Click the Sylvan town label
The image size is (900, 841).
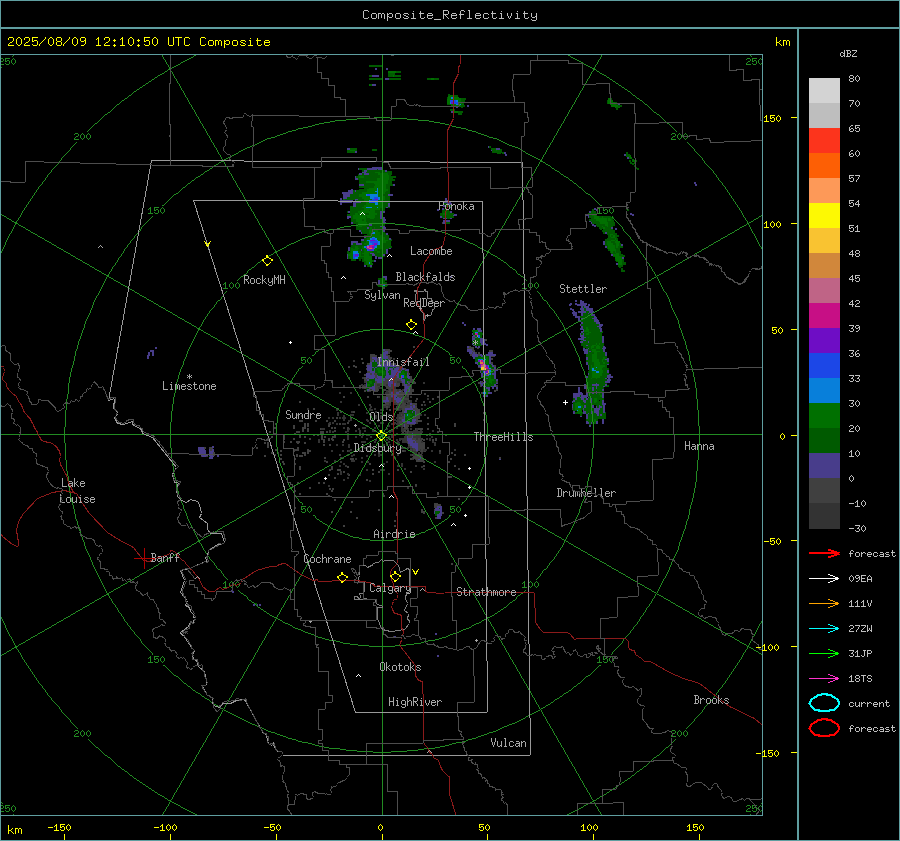tap(382, 295)
